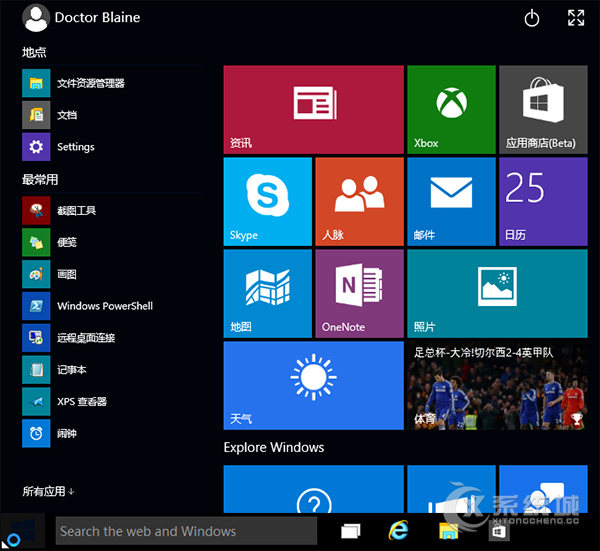Open the Doctor Blaine user account menu
This screenshot has width=600, height=551.
pos(81,18)
